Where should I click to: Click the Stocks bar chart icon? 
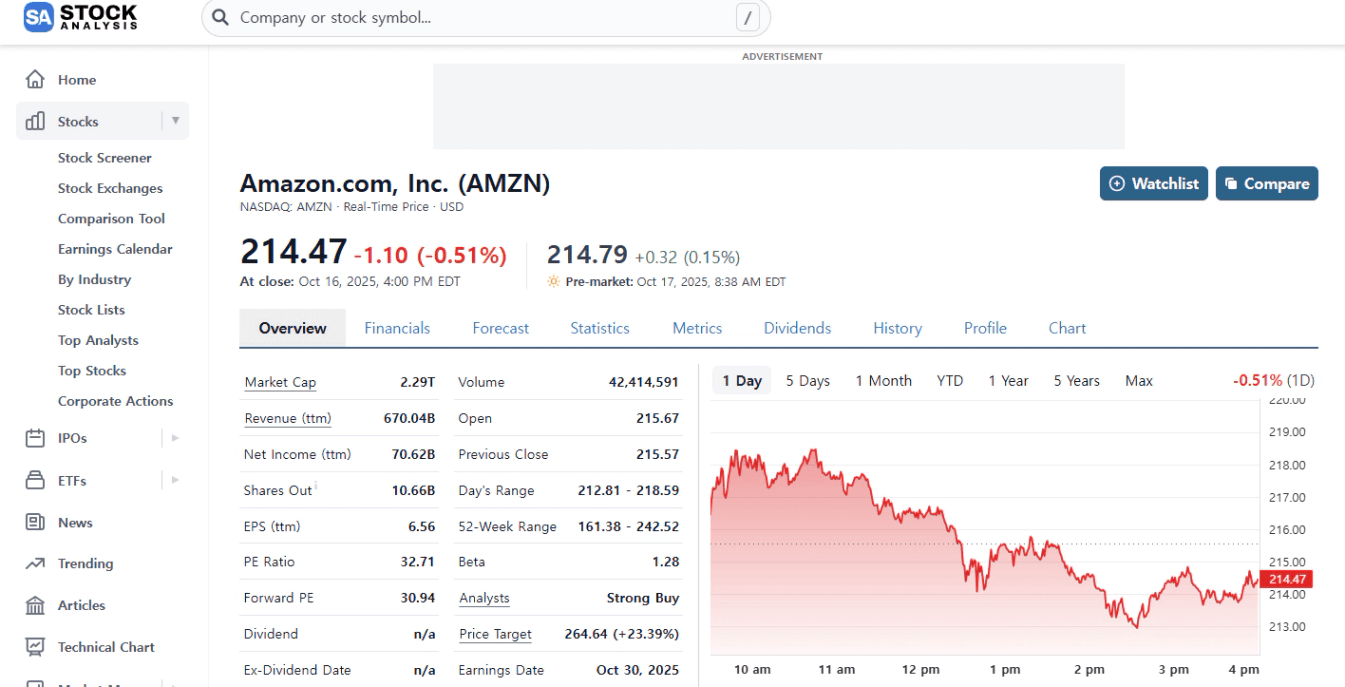coord(35,122)
